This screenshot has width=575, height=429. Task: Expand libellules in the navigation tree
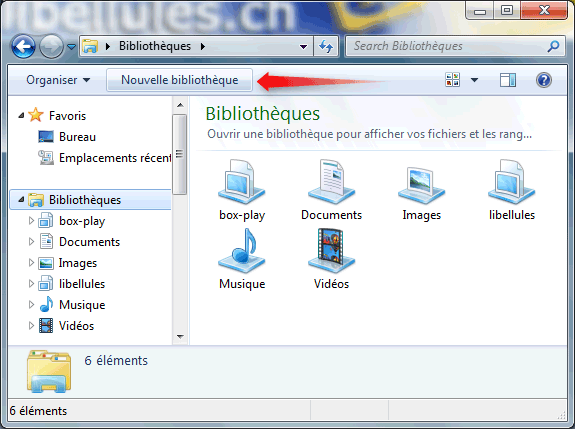pyautogui.click(x=31, y=284)
